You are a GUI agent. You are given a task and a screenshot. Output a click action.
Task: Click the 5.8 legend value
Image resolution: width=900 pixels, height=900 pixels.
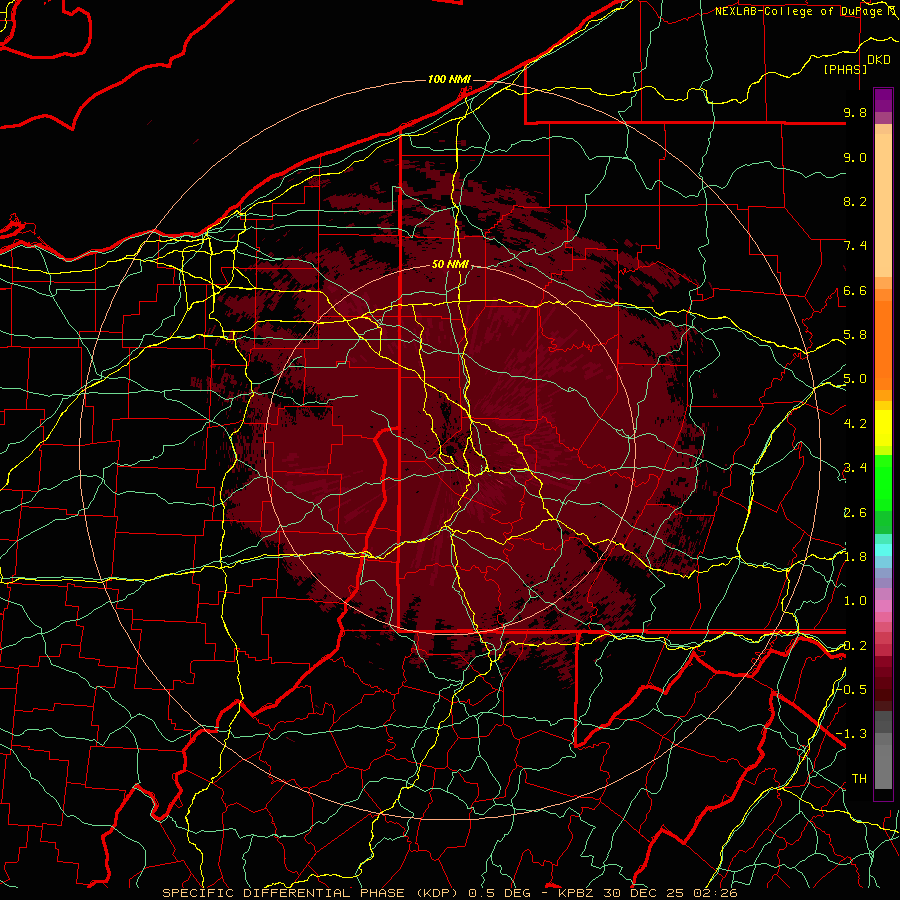(855, 335)
